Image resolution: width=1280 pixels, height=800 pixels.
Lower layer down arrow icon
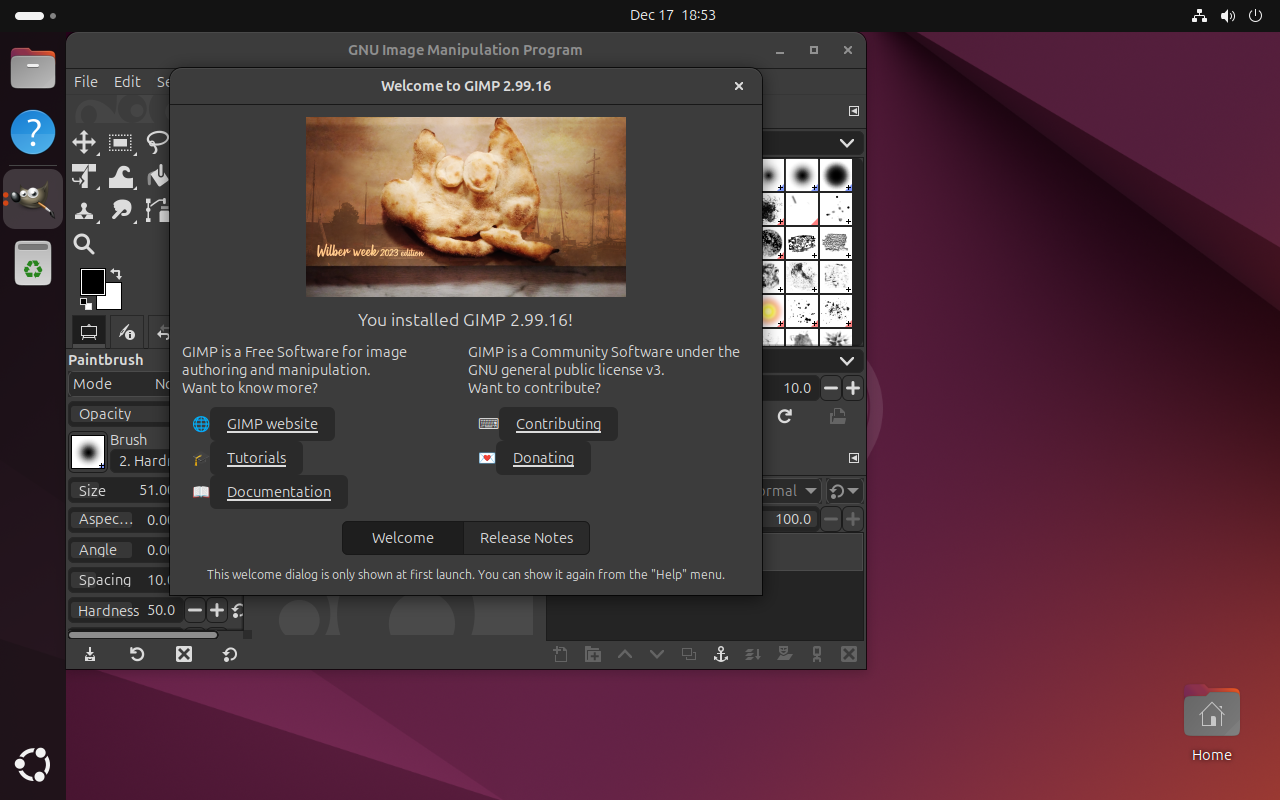pyautogui.click(x=657, y=654)
